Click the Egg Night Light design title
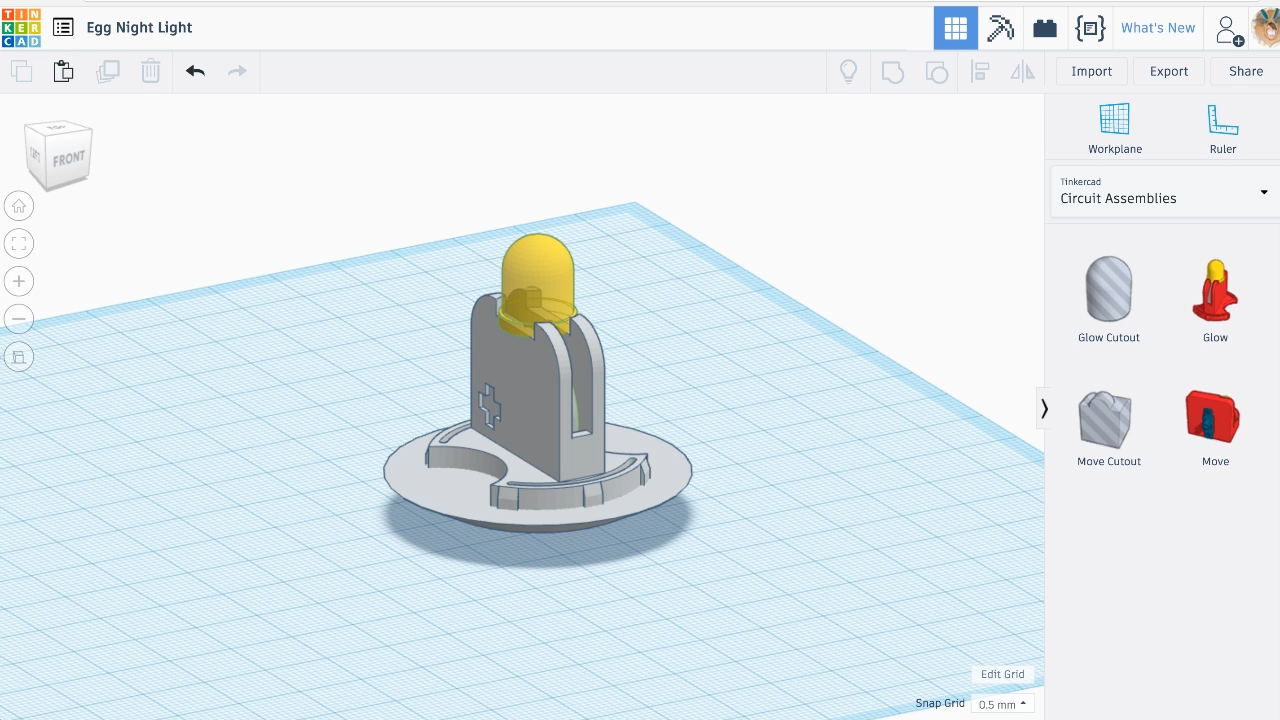1280x720 pixels. (x=139, y=28)
